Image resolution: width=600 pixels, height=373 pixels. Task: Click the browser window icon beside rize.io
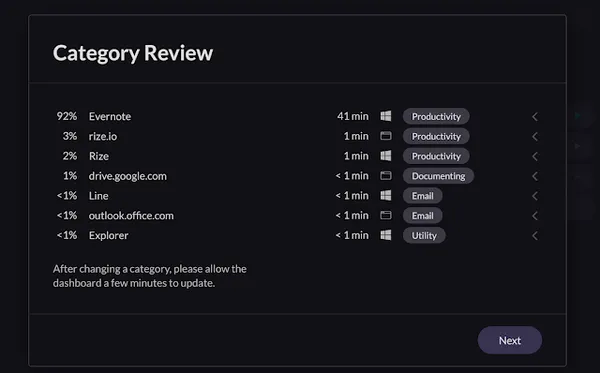coord(386,136)
